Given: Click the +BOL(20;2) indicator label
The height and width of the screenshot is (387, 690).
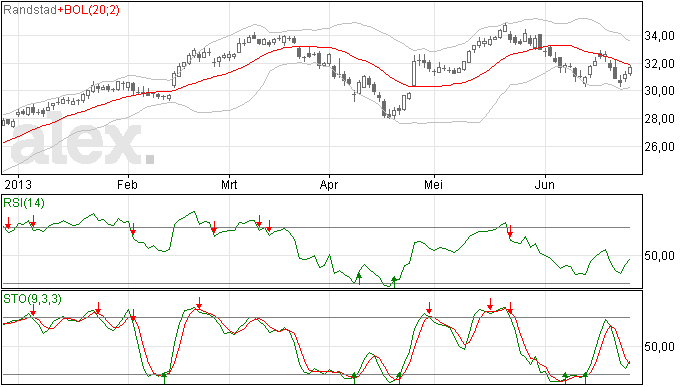Looking at the screenshot, I should click(x=88, y=10).
